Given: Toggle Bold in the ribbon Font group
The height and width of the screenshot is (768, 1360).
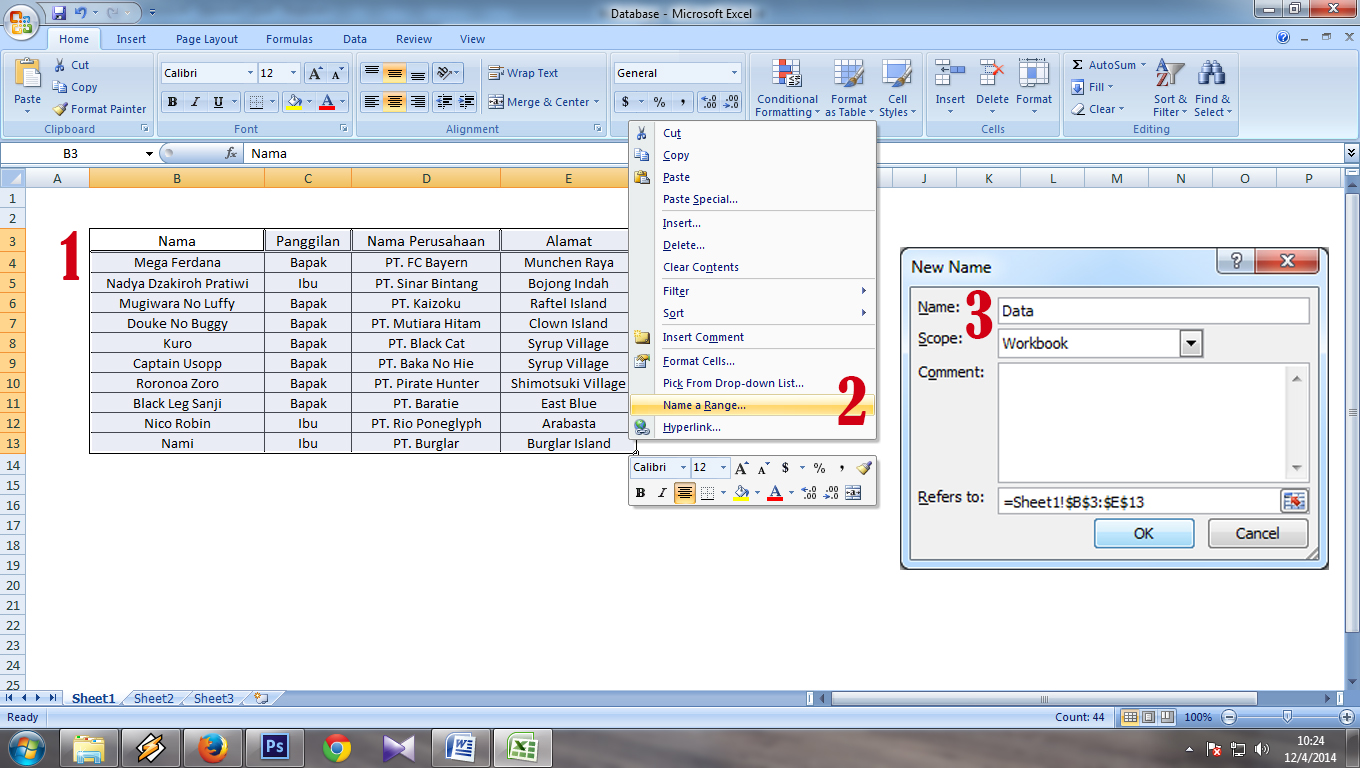Looking at the screenshot, I should tap(172, 102).
